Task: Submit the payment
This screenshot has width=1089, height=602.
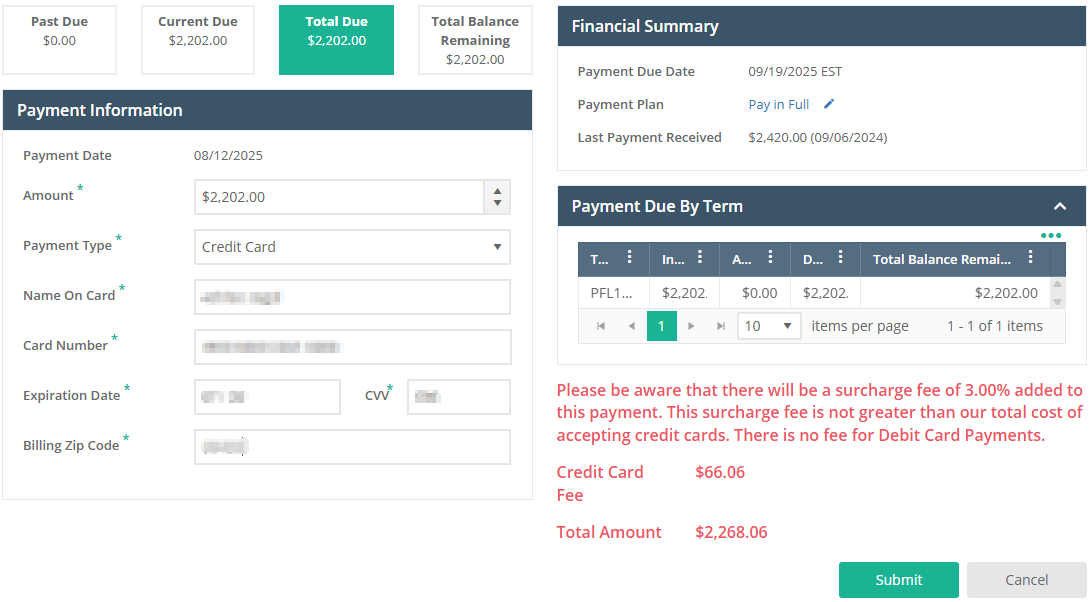Action: pyautogui.click(x=898, y=580)
